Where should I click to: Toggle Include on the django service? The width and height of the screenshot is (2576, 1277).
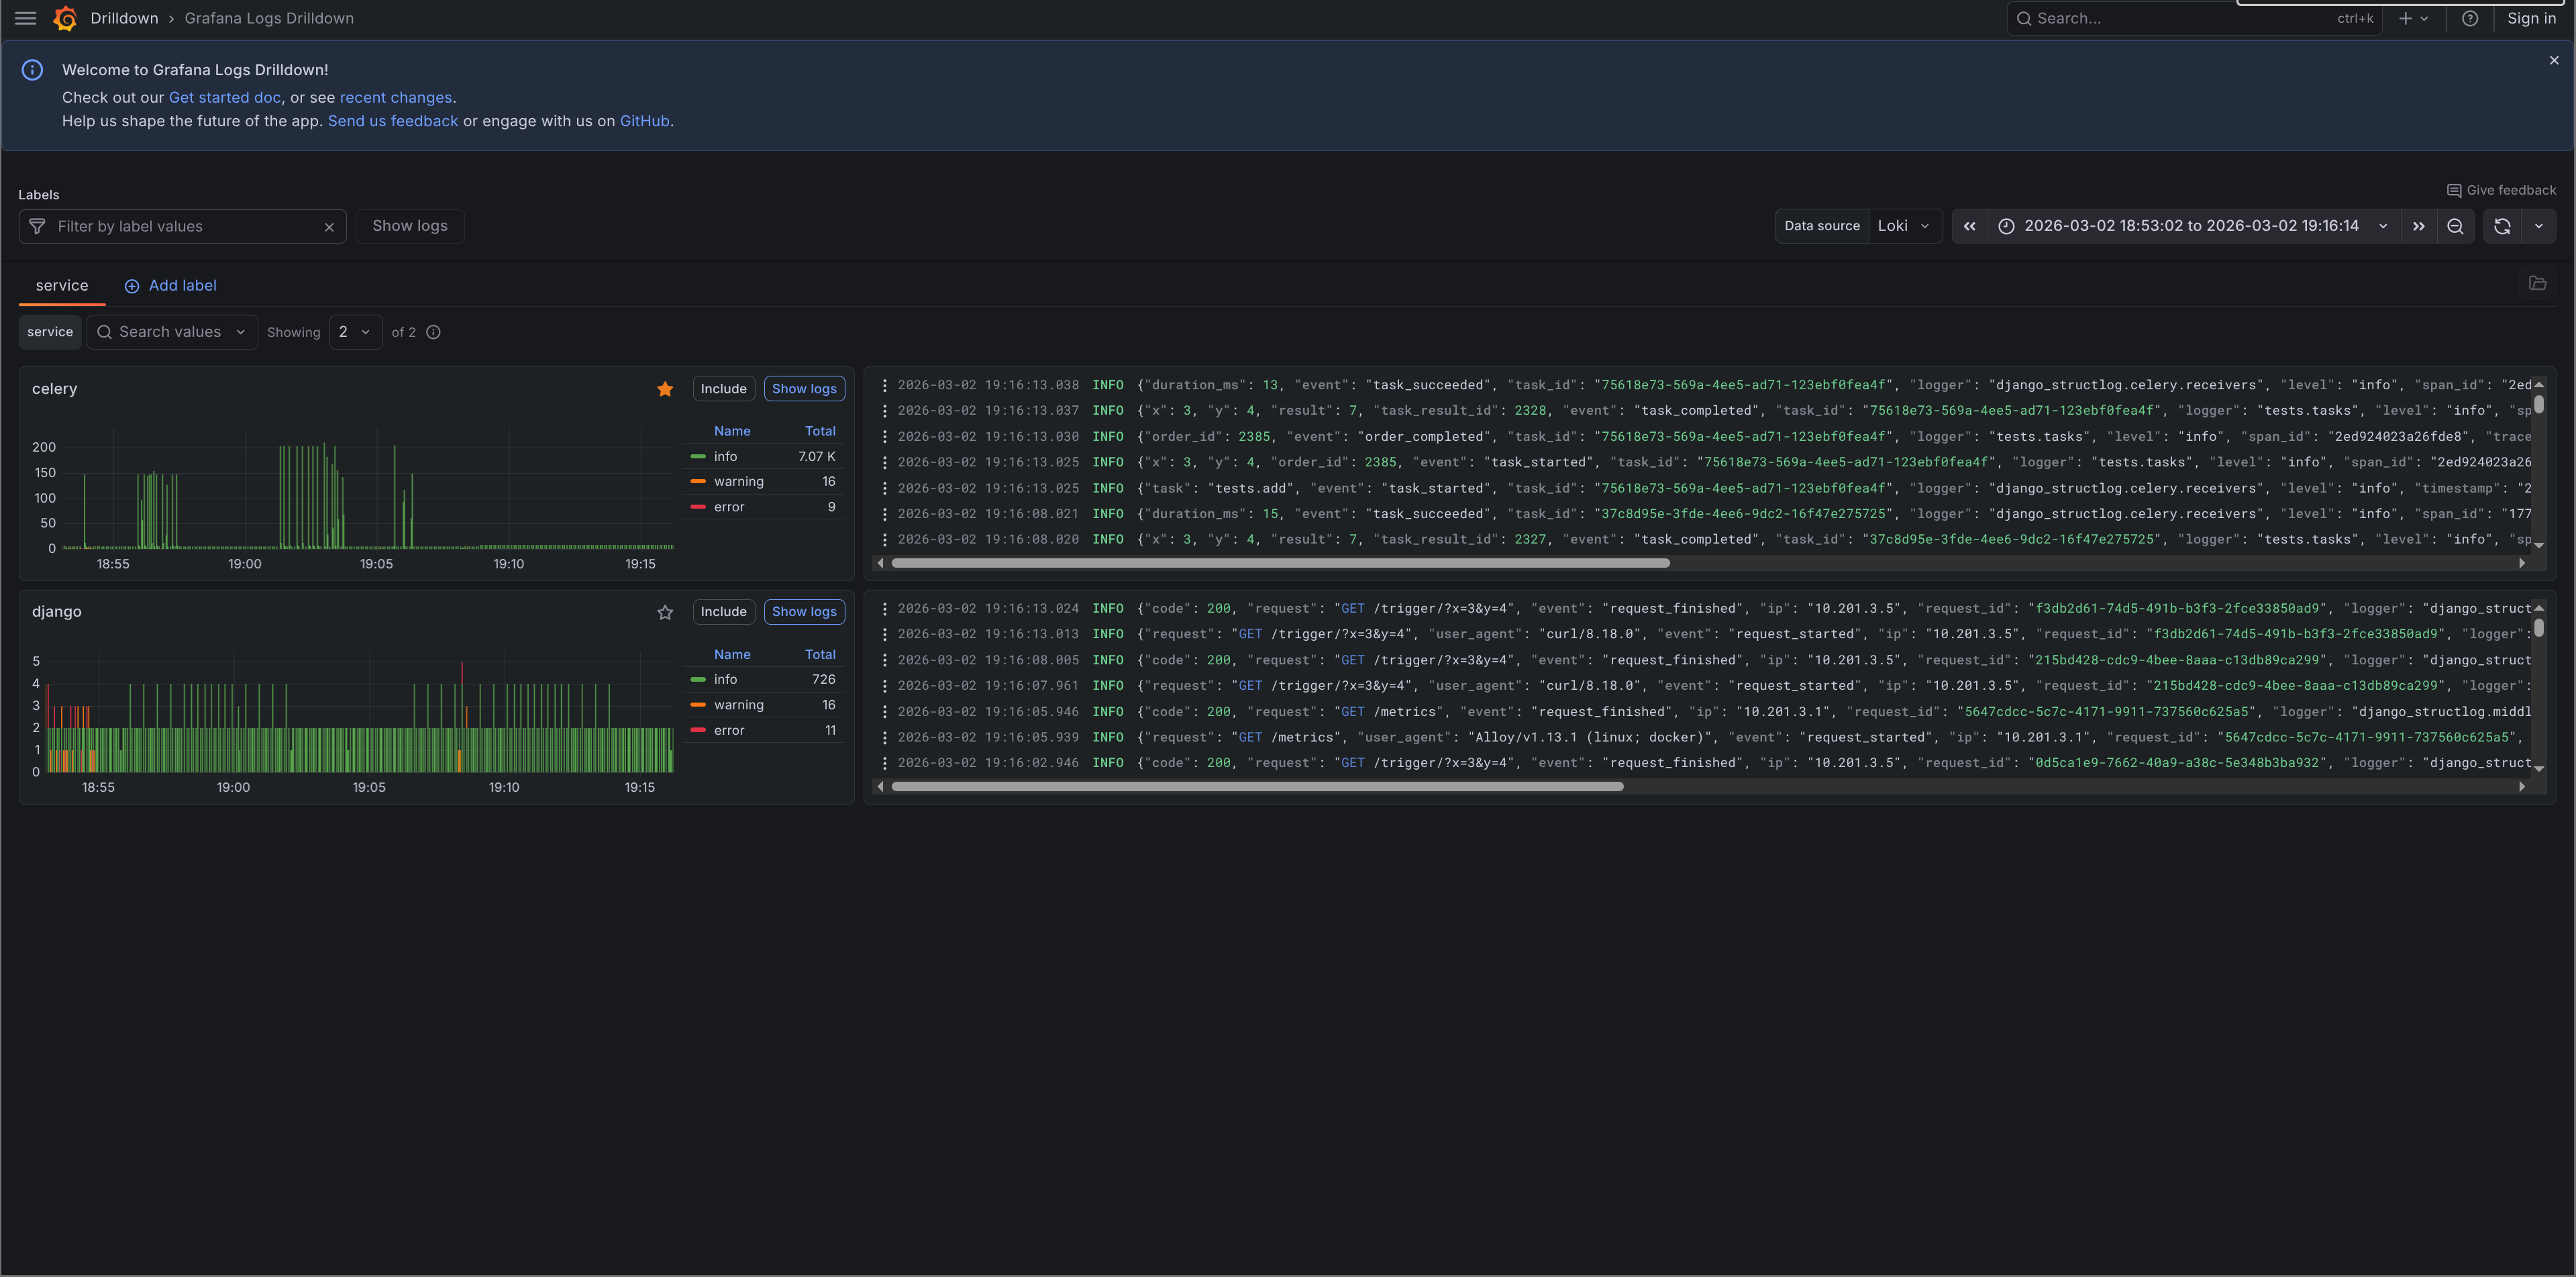[x=723, y=611]
